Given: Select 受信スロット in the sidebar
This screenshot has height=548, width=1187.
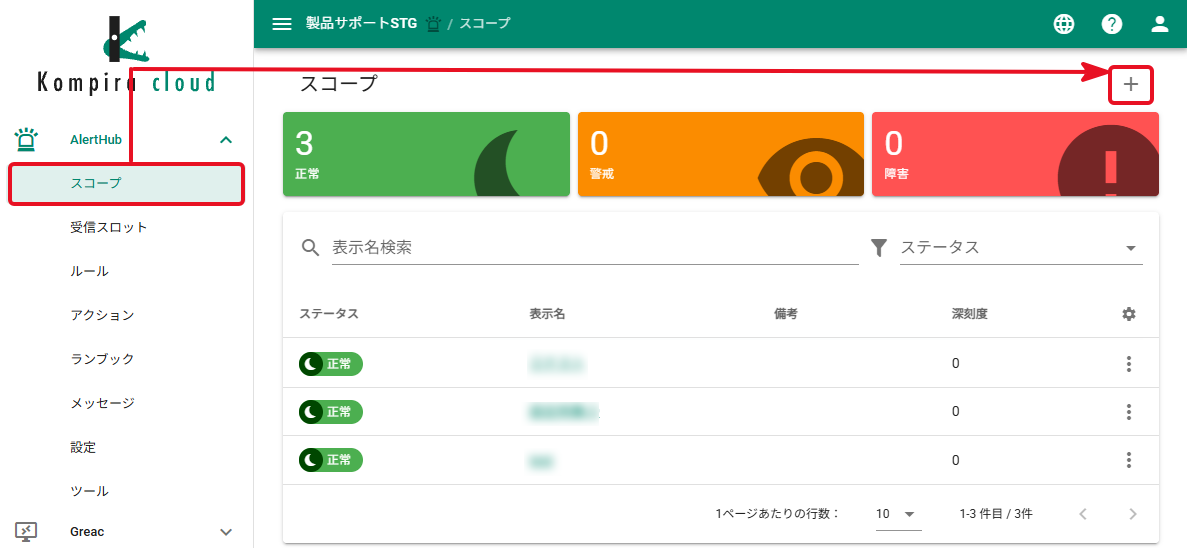Looking at the screenshot, I should click(x=108, y=227).
